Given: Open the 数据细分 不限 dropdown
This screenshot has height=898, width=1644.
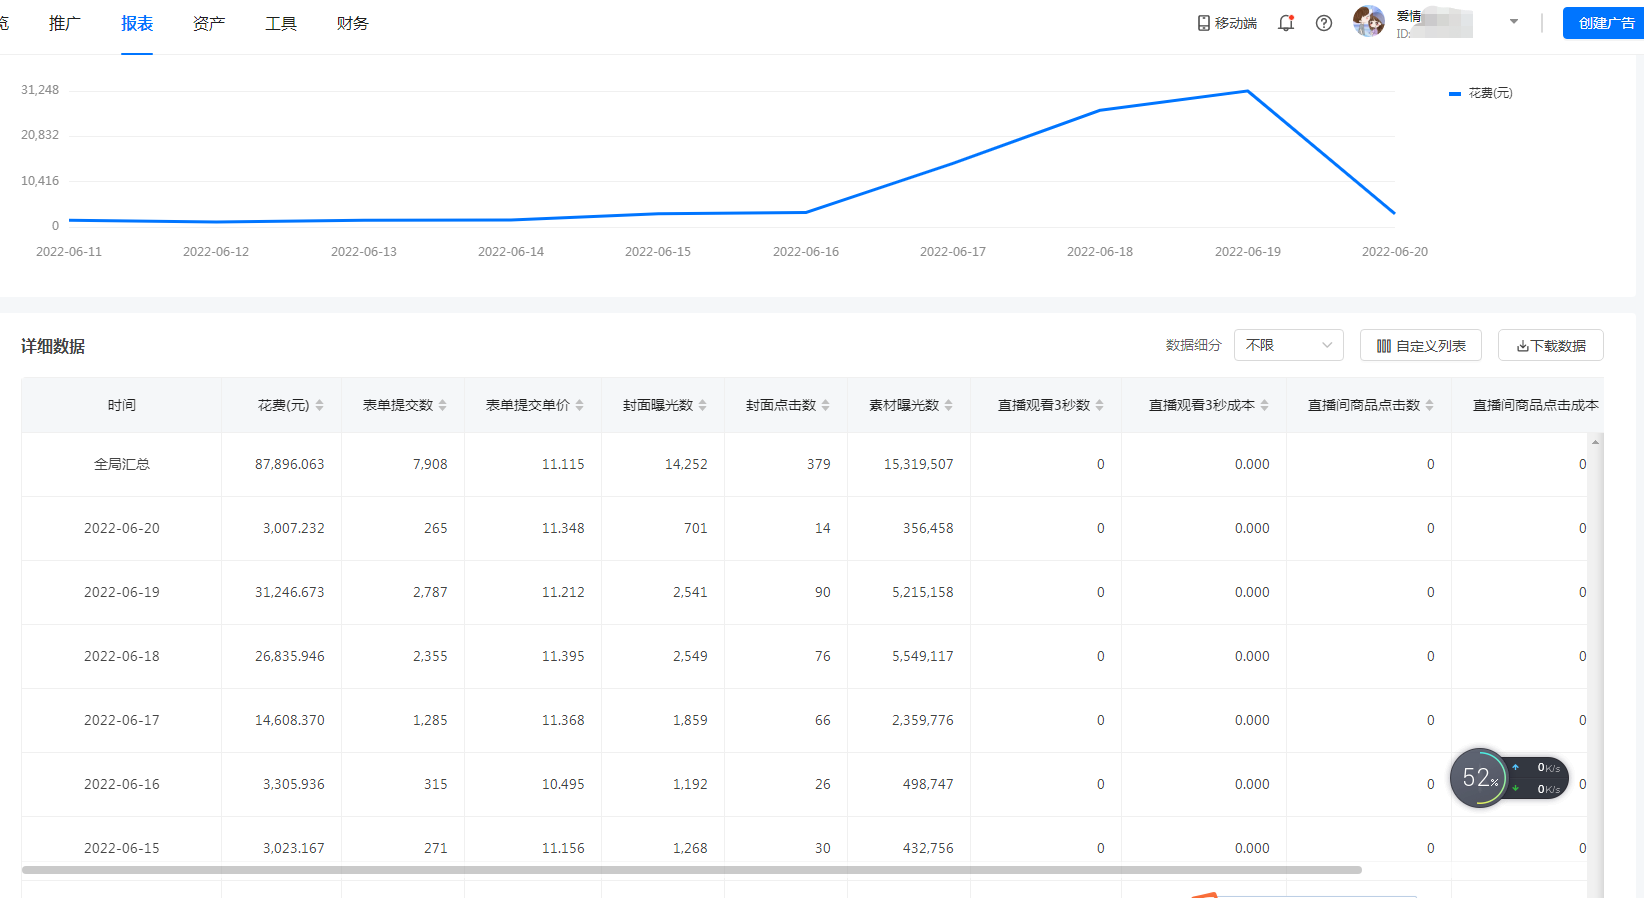Looking at the screenshot, I should pos(1288,345).
